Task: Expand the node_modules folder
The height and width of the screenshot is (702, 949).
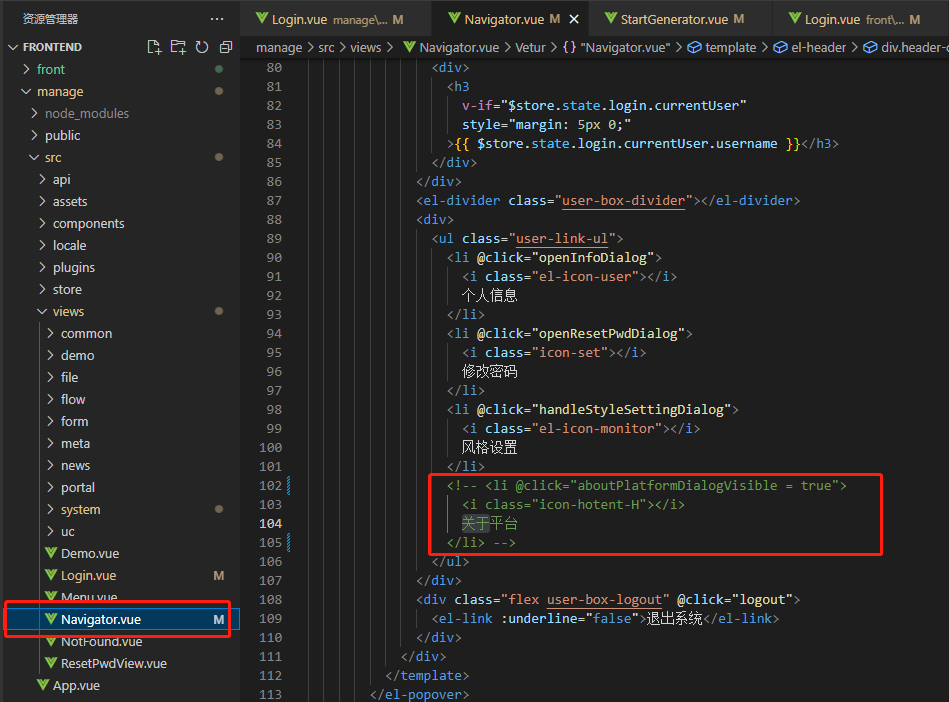Action: coord(86,113)
